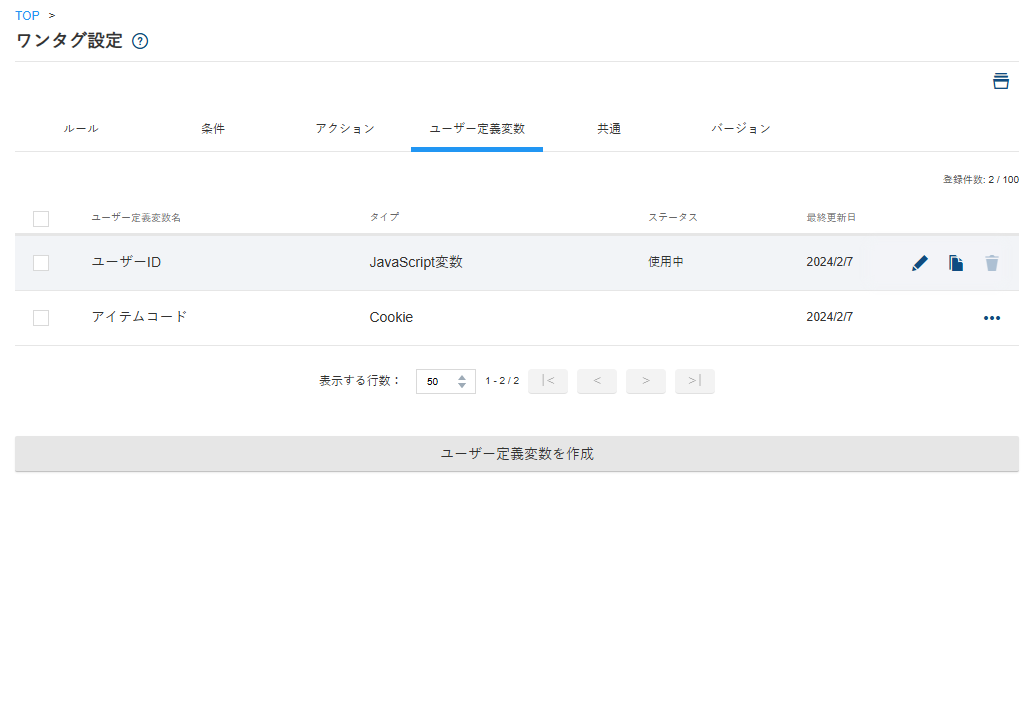Check the ユーザーID row checkbox
Image resolution: width=1035 pixels, height=717 pixels.
(41, 263)
